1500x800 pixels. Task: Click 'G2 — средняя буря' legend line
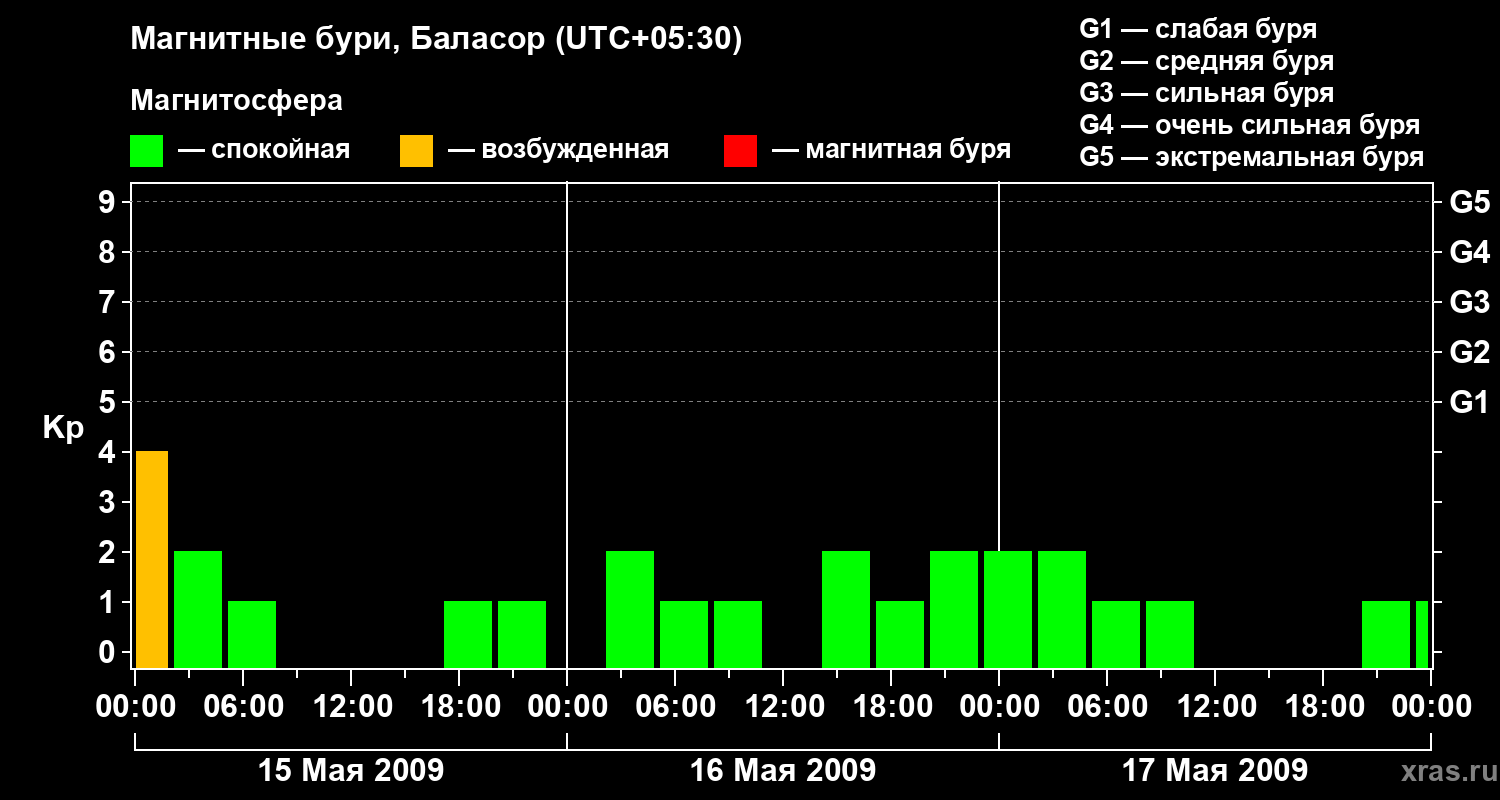click(x=1206, y=61)
